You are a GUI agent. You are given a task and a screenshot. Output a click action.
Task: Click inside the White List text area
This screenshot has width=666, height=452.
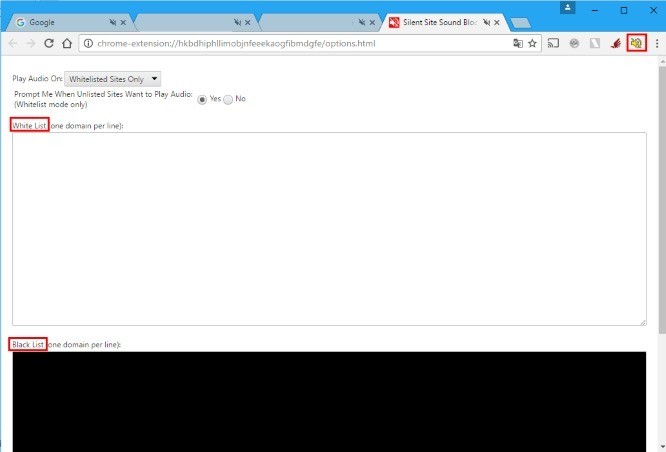[329, 228]
